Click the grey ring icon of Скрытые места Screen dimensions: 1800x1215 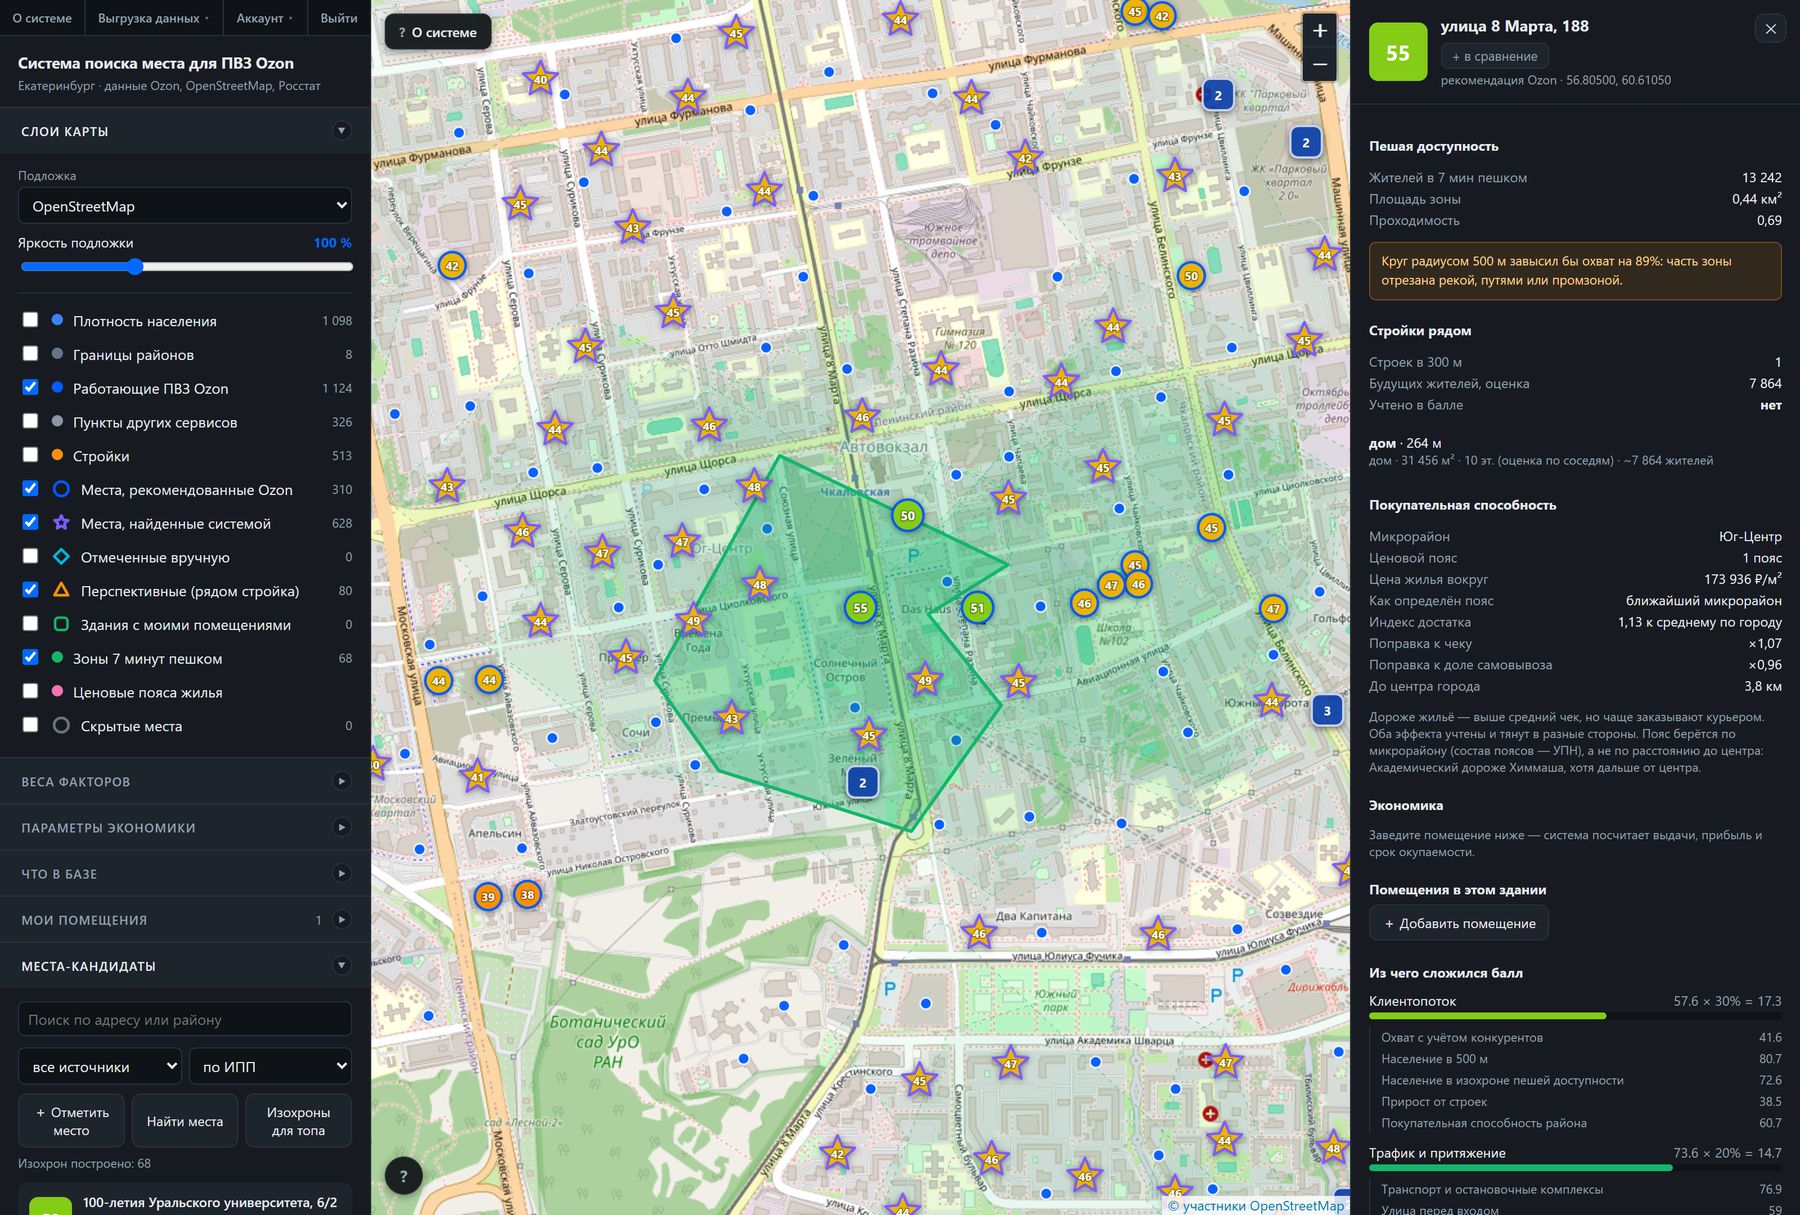61,726
